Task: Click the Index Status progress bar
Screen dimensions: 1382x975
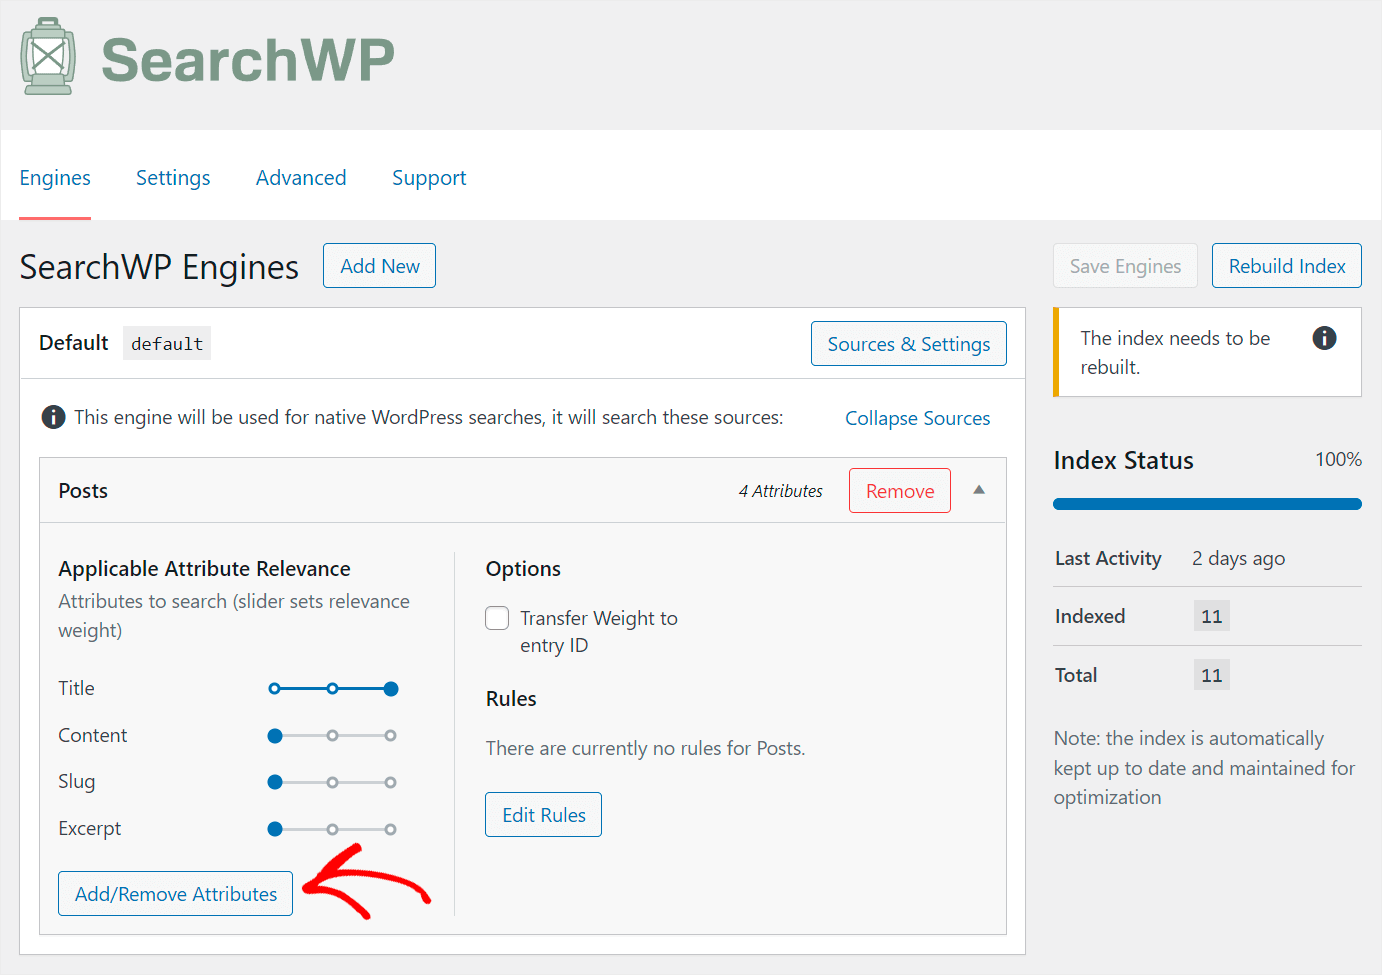Action: coord(1207,504)
